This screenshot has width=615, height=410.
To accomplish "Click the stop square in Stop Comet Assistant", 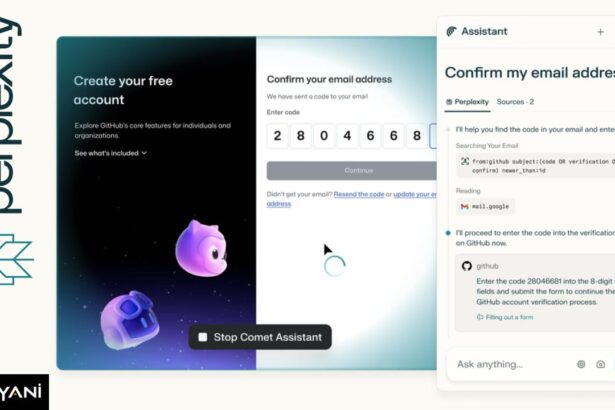I will [203, 337].
